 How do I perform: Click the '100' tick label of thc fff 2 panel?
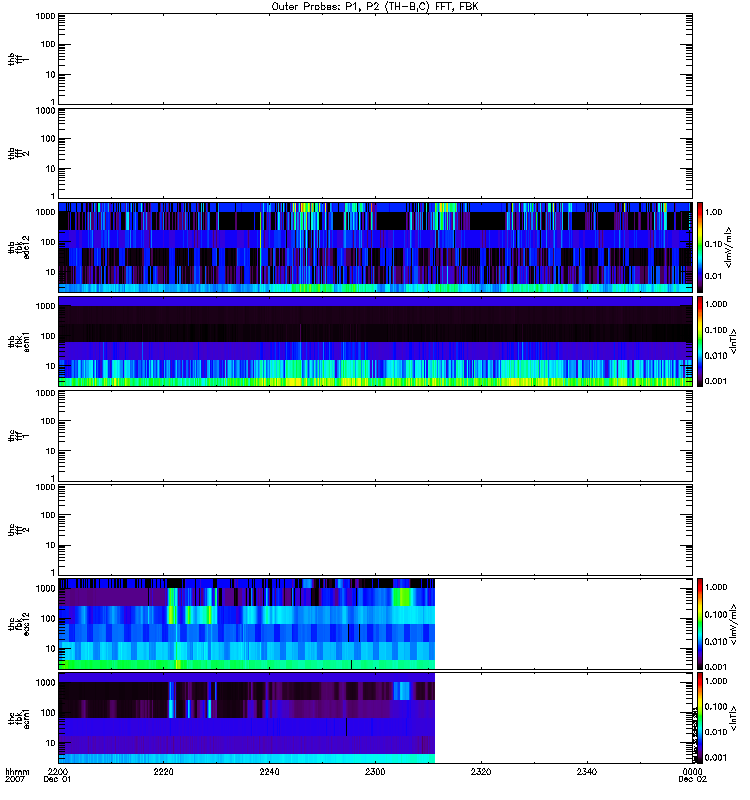click(48, 515)
